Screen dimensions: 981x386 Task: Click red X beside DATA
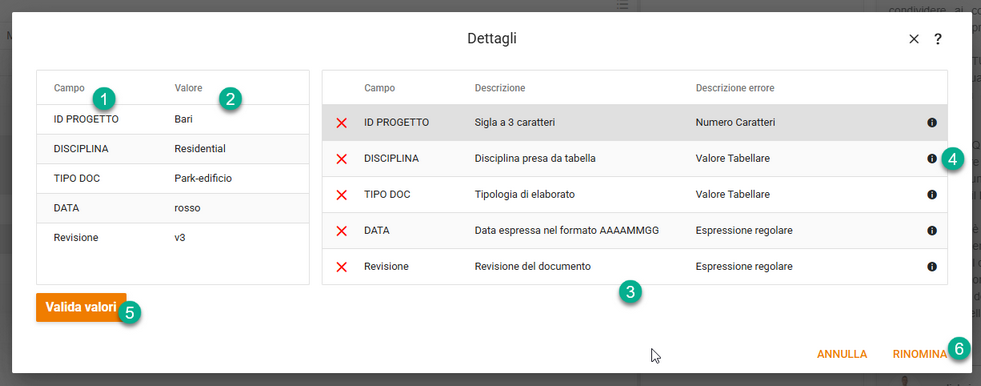click(342, 231)
